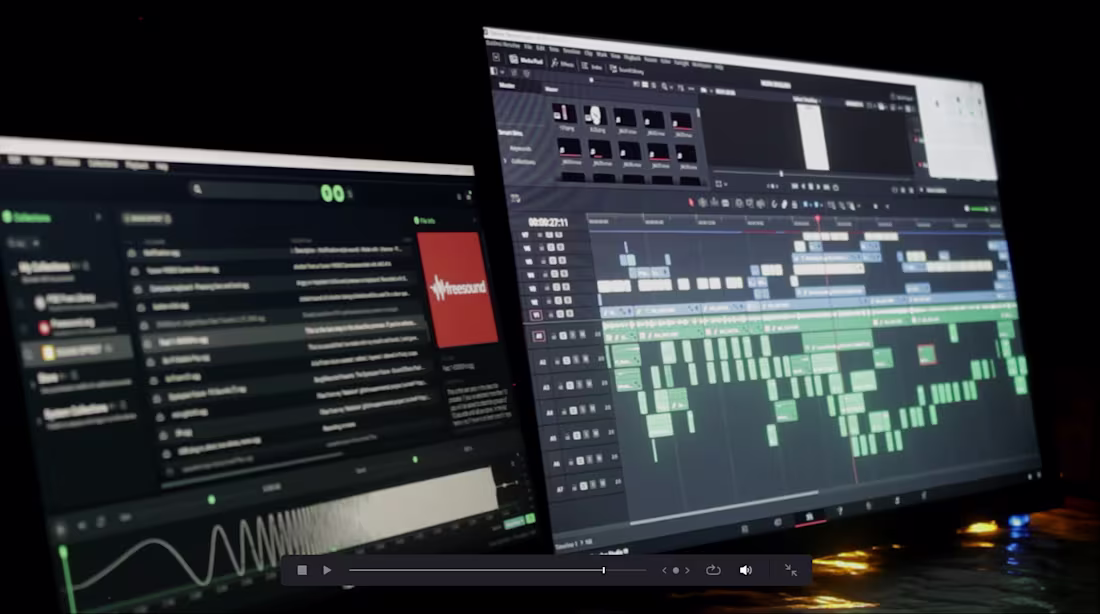Open the Help menu in Resolve
The image size is (1100, 614).
719,67
